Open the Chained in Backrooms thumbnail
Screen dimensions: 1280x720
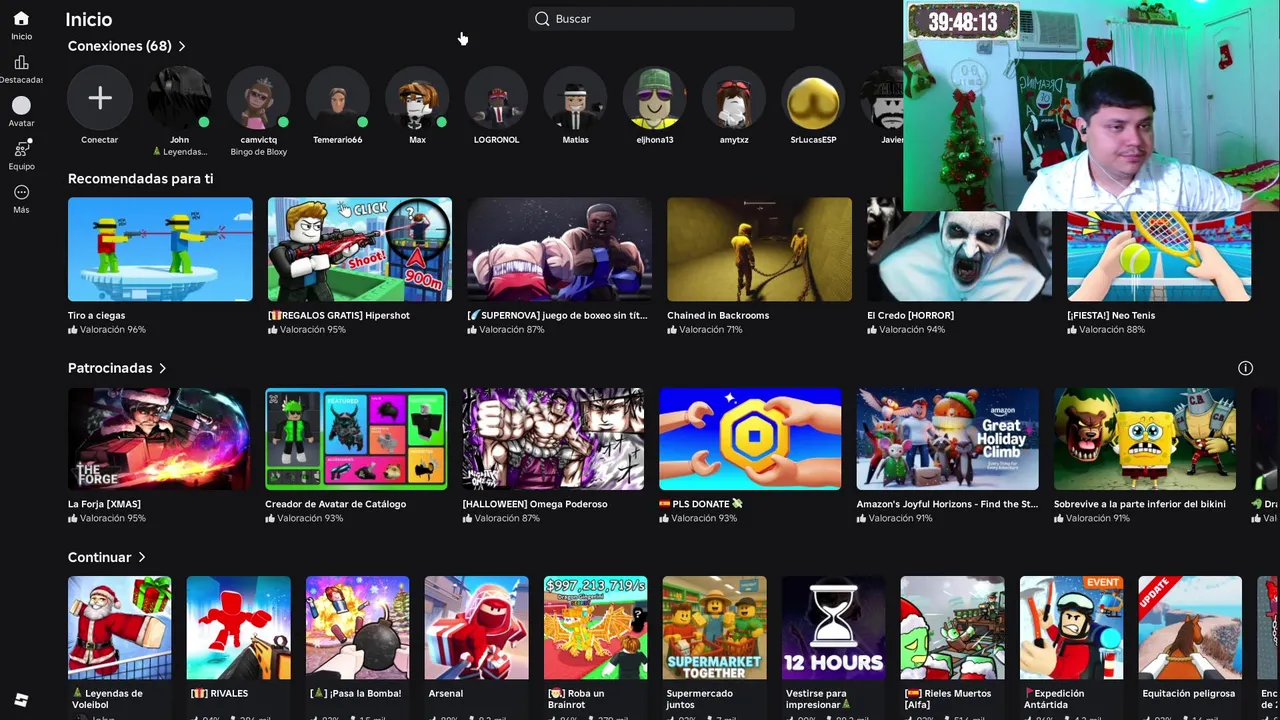point(759,249)
